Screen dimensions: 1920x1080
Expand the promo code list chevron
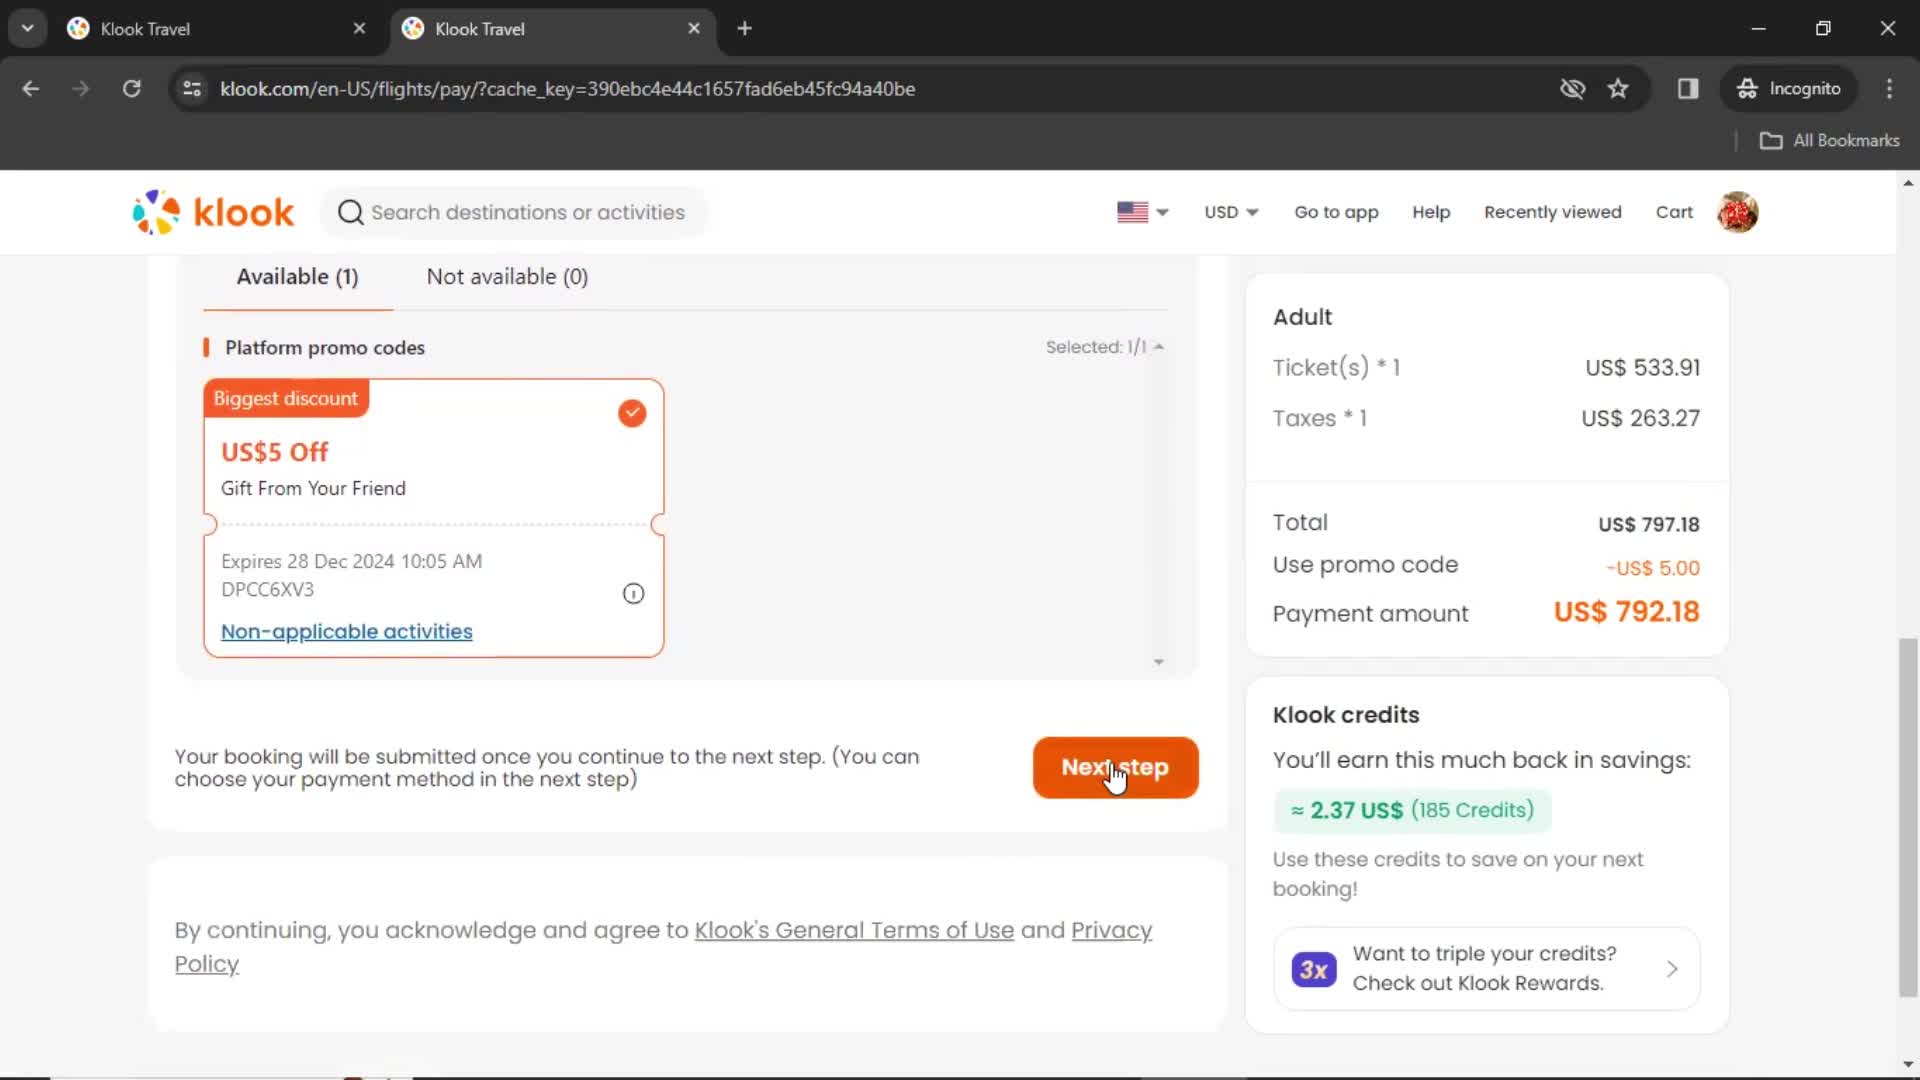[1159, 345]
